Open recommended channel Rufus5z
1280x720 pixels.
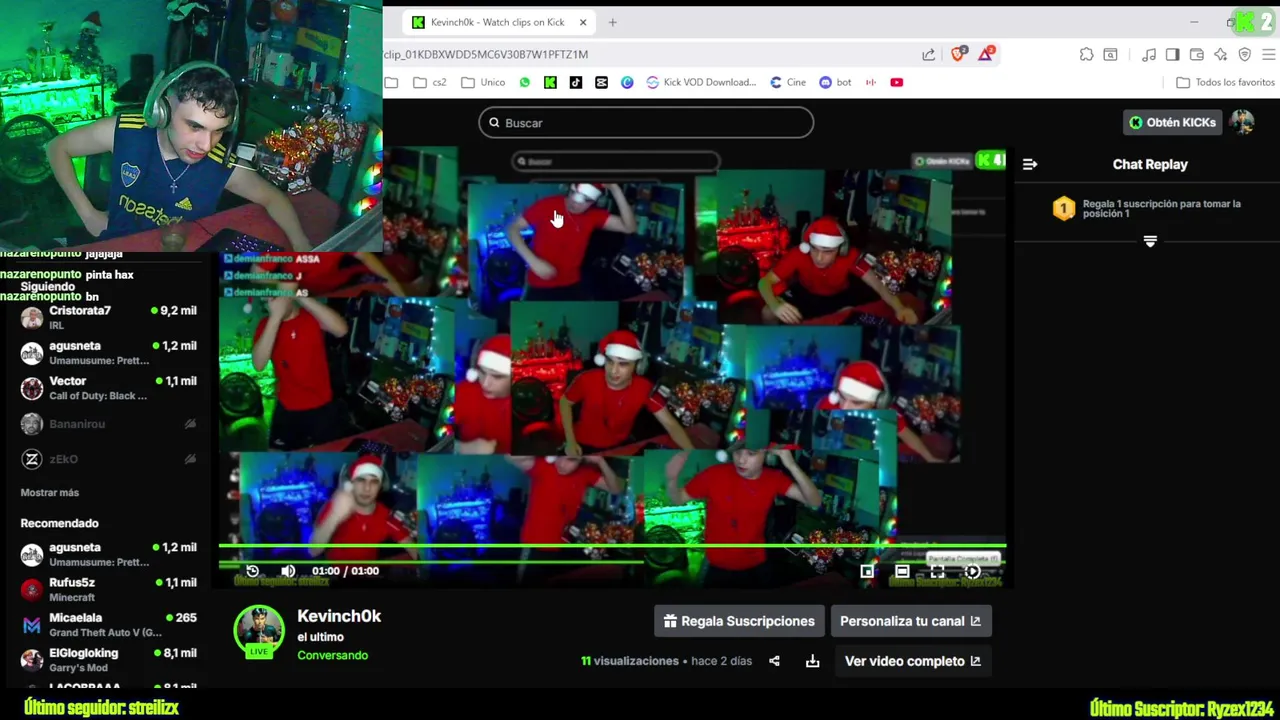pyautogui.click(x=108, y=589)
